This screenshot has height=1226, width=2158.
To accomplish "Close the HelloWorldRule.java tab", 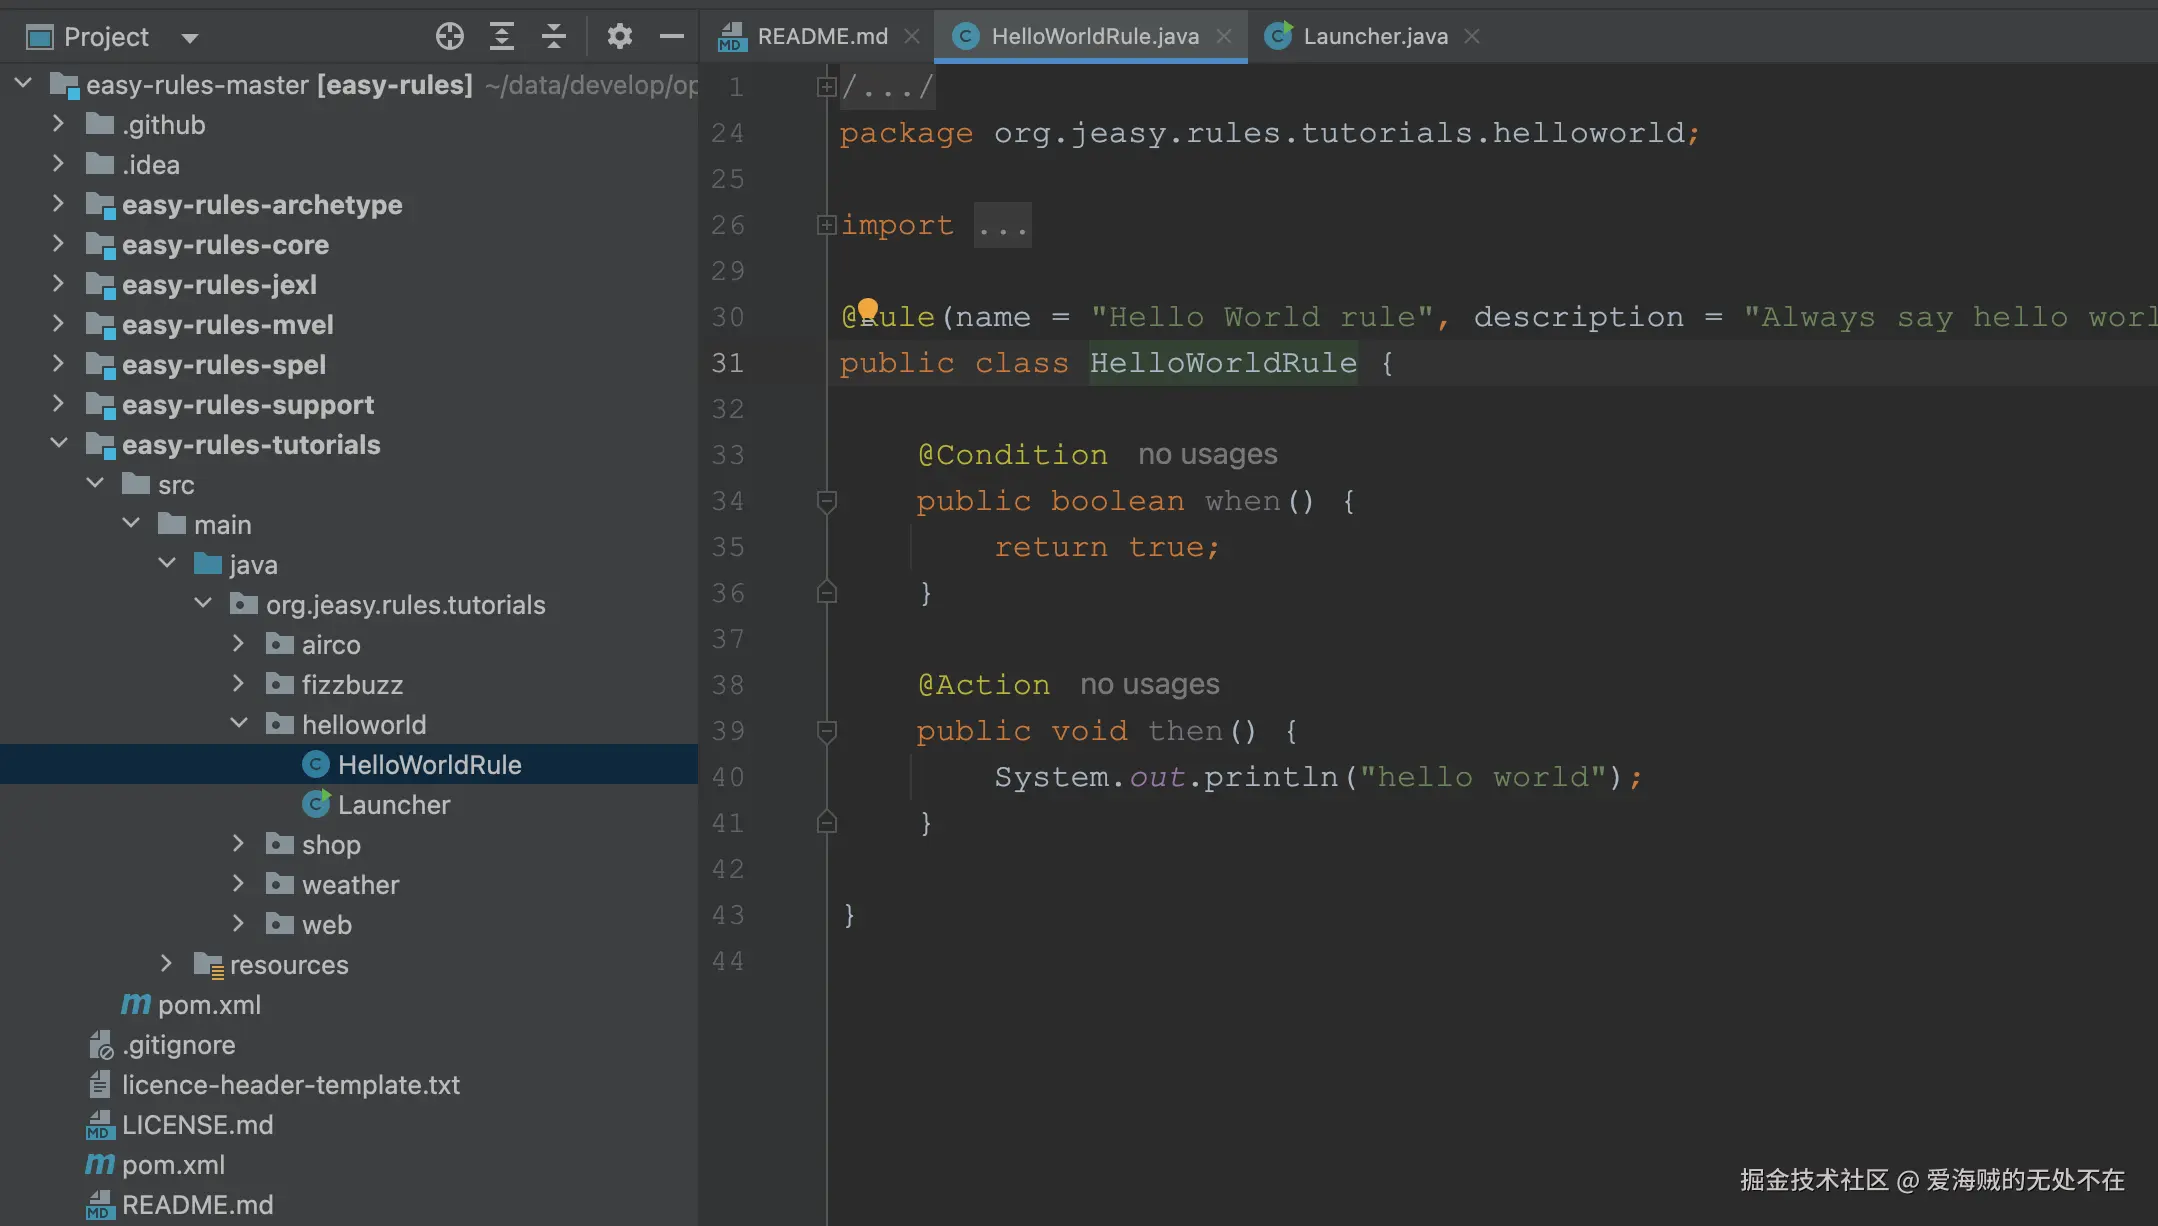I will 1224,37.
